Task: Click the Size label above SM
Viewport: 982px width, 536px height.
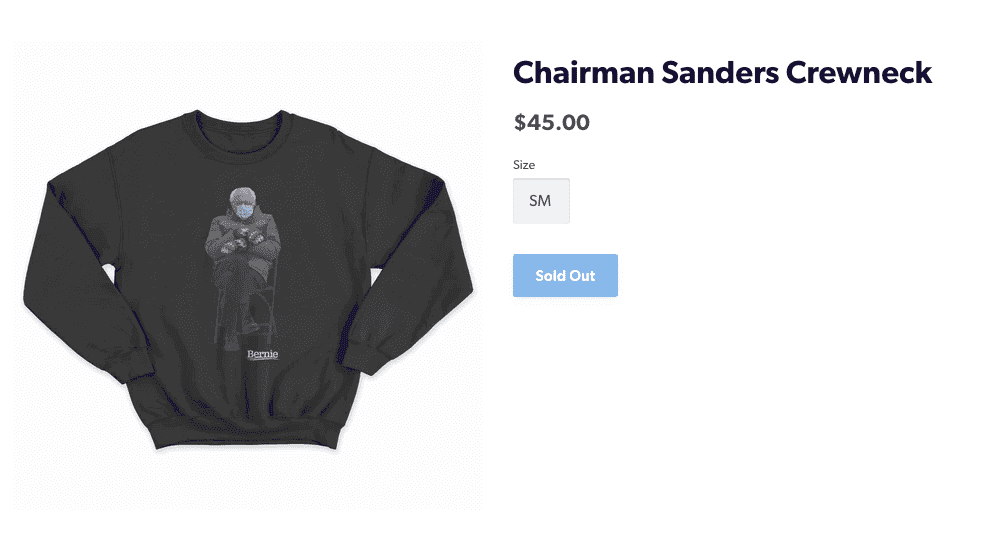Action: tap(524, 165)
